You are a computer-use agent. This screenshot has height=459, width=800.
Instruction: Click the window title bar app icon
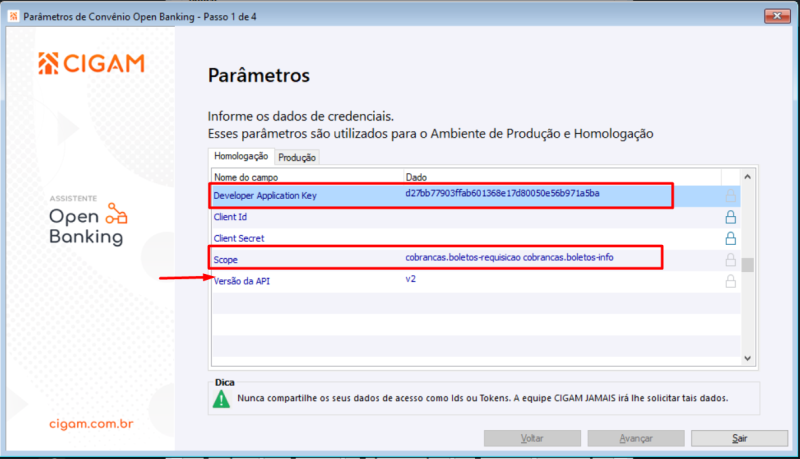(x=13, y=16)
